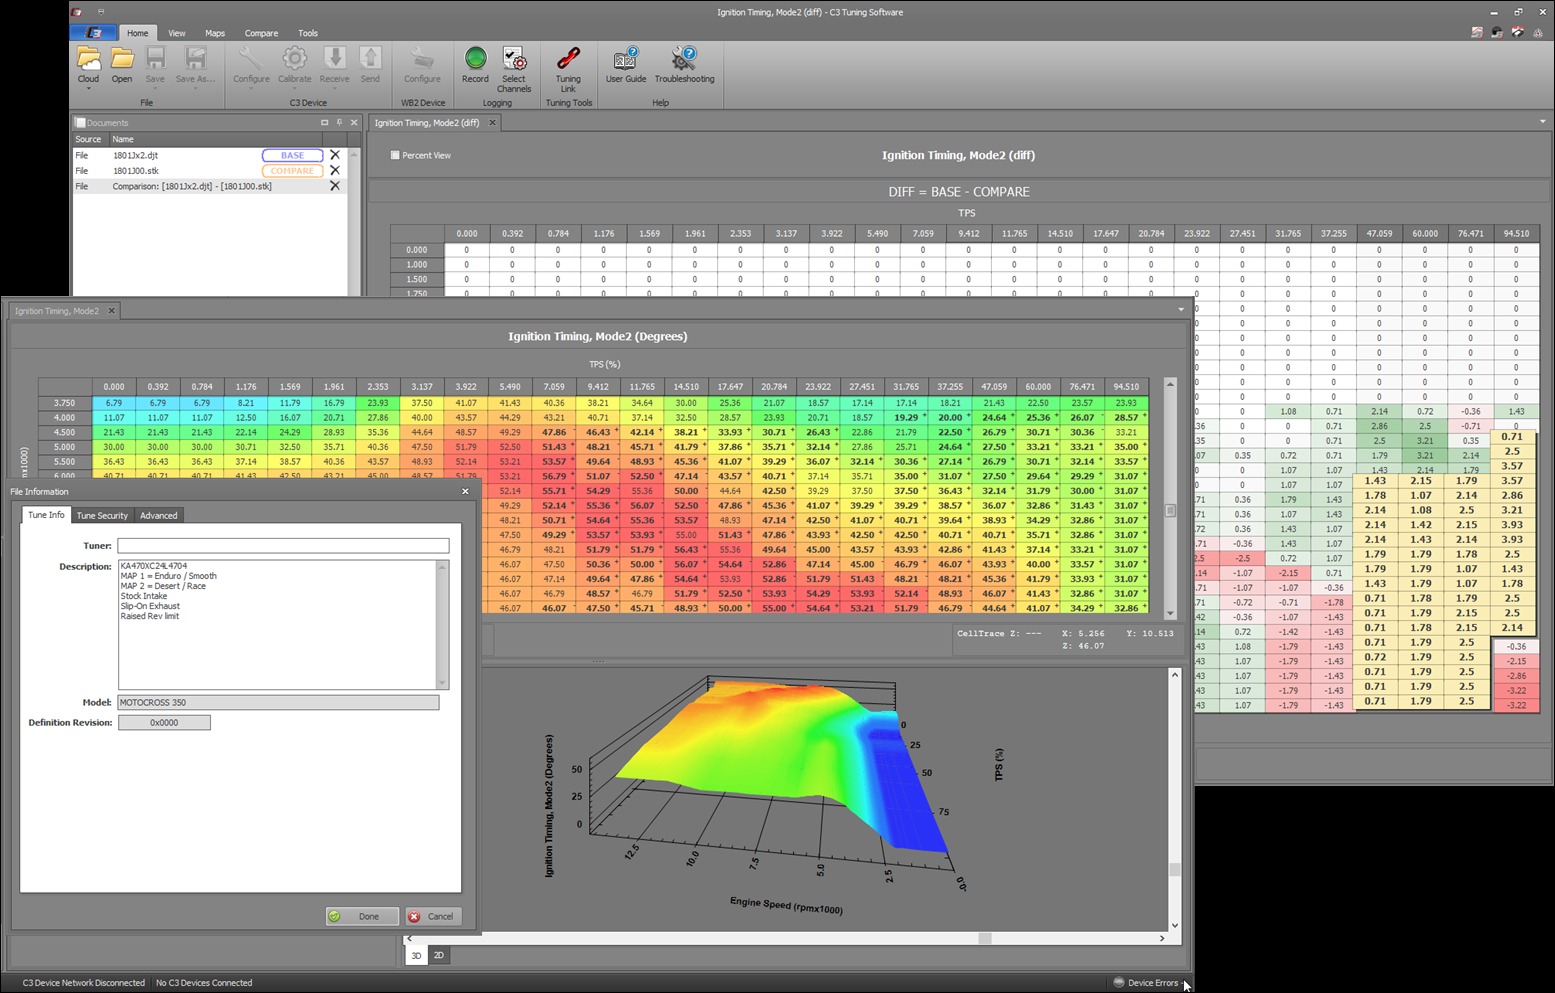Screen dimensions: 1555x993
Task: Click Done in File Information dialog
Action: click(362, 916)
